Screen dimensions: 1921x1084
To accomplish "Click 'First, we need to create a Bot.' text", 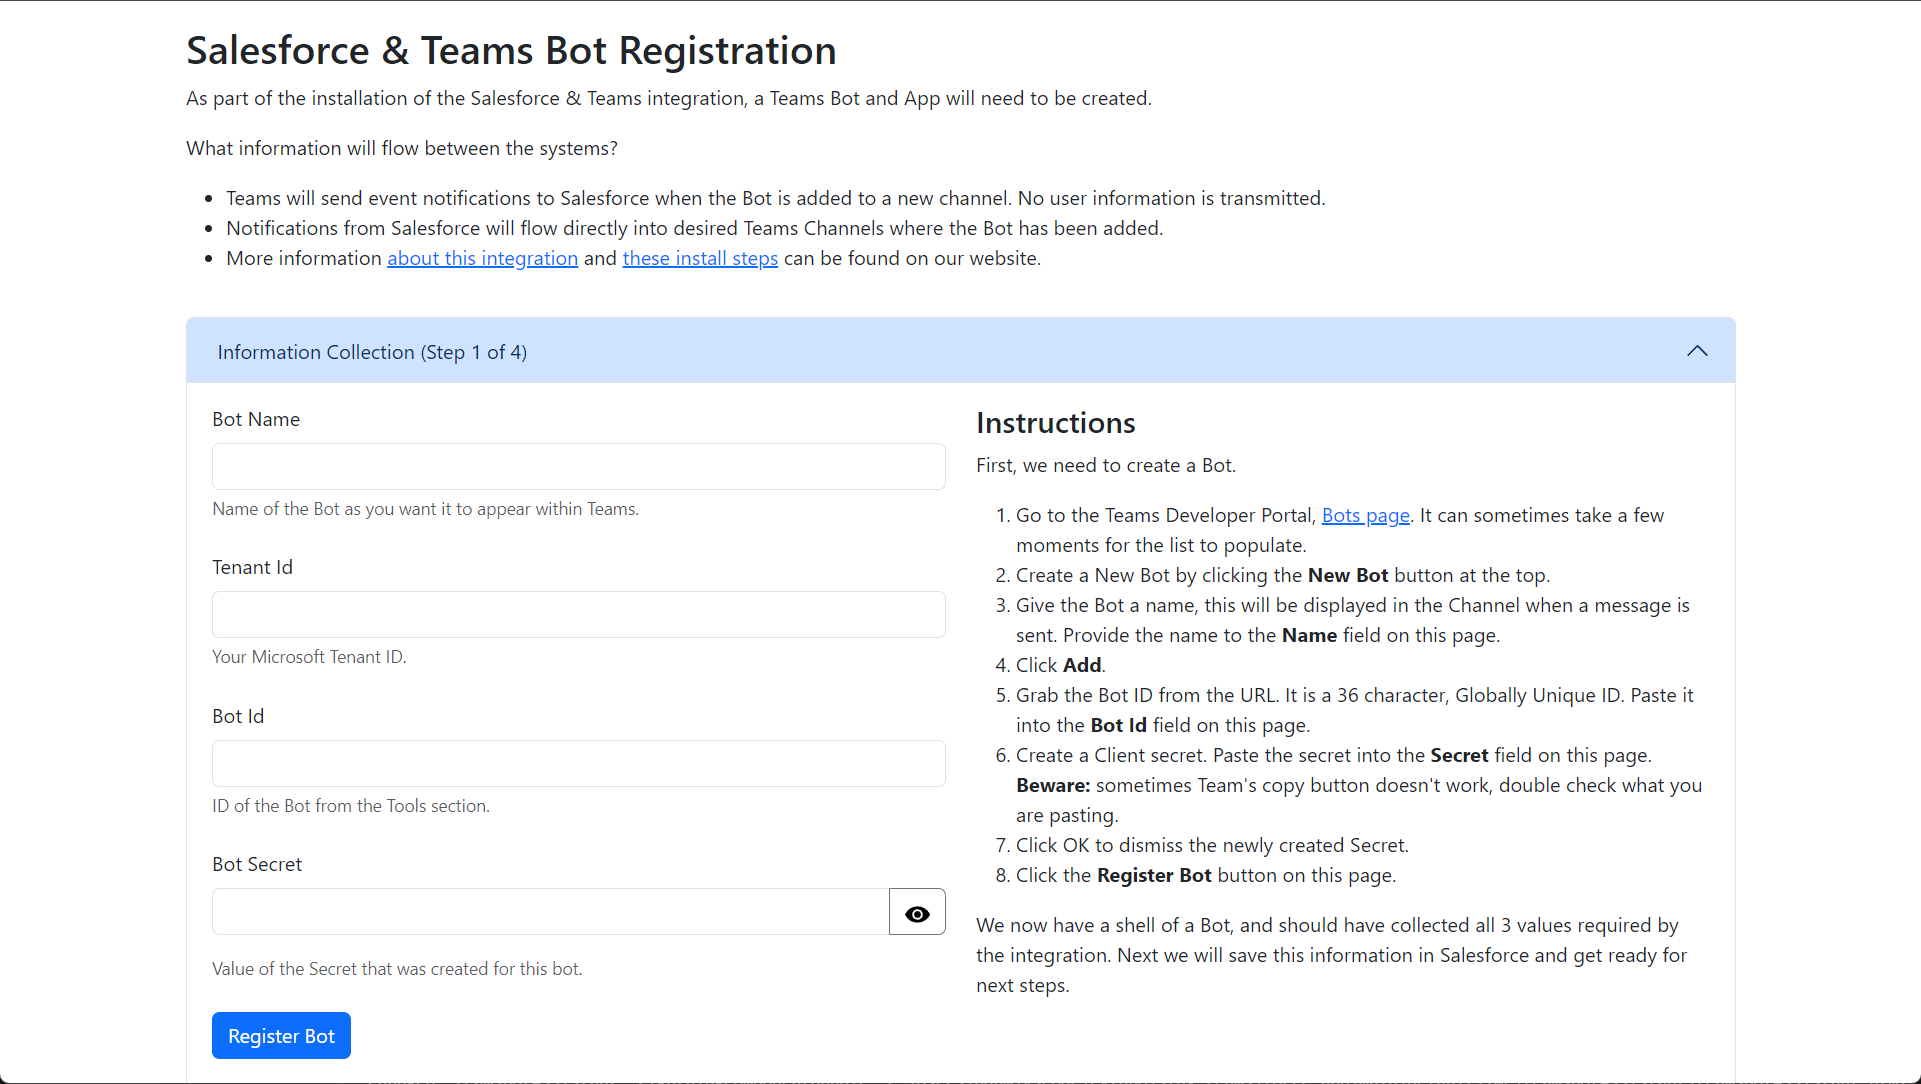I will (1106, 465).
